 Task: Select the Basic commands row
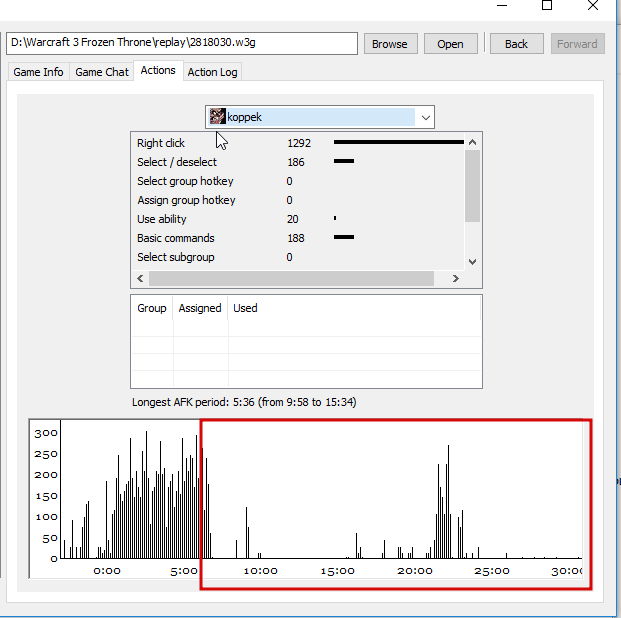[x=297, y=238]
